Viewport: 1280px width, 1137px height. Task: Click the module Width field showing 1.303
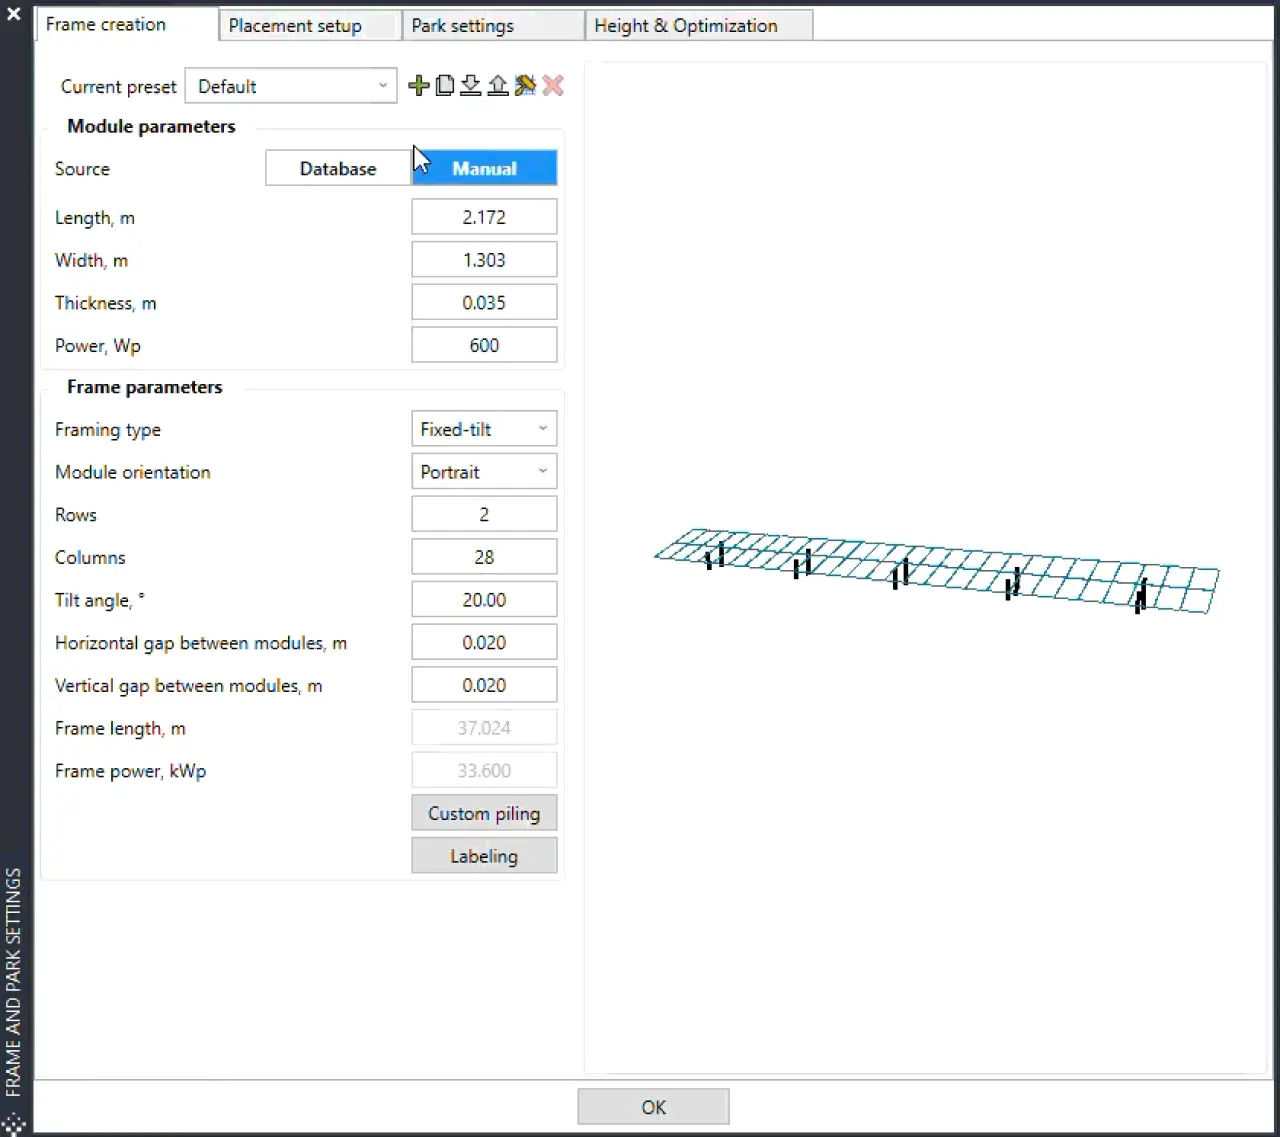(x=484, y=260)
